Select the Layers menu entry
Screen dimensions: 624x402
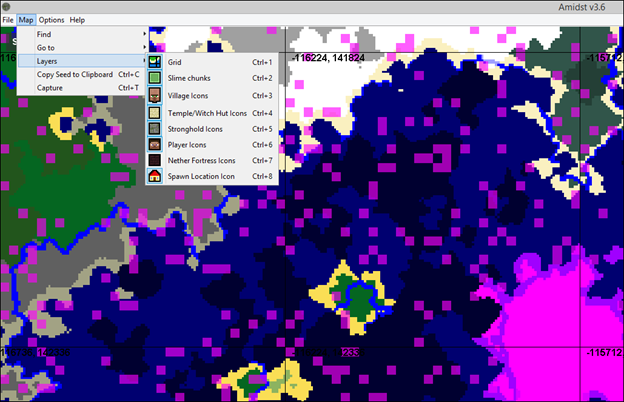click(83, 61)
